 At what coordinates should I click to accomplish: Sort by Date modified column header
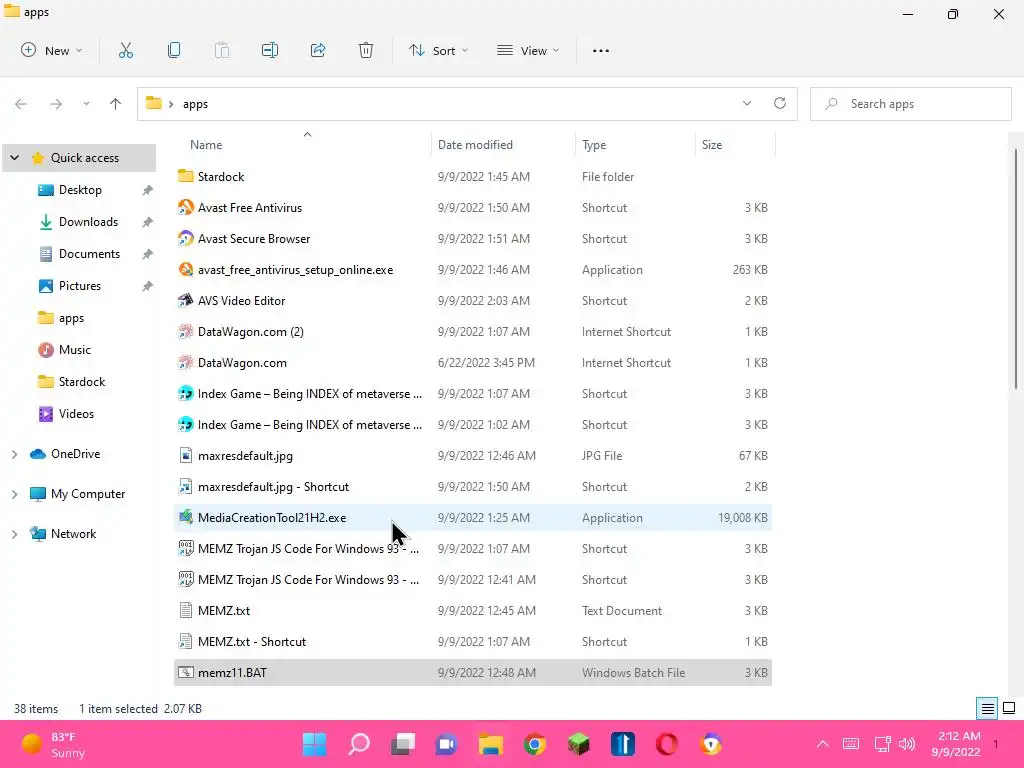504,144
